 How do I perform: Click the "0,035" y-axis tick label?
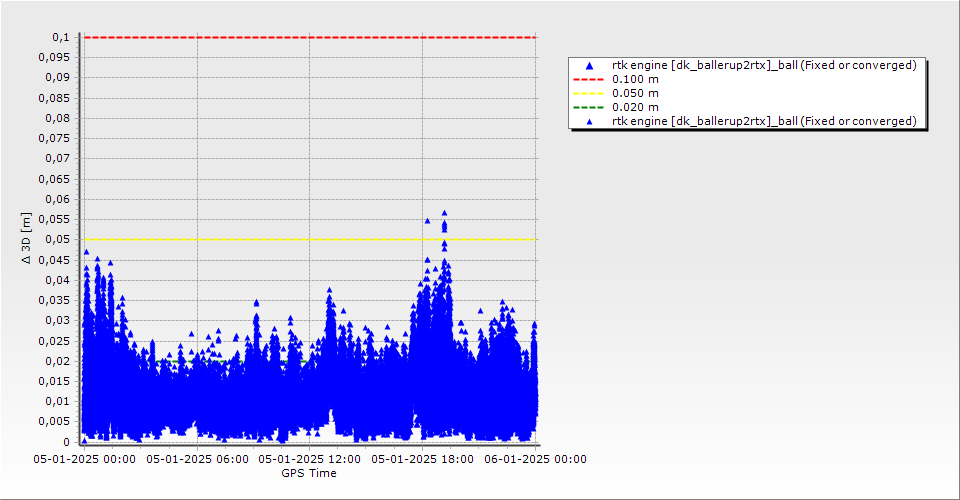tap(54, 300)
